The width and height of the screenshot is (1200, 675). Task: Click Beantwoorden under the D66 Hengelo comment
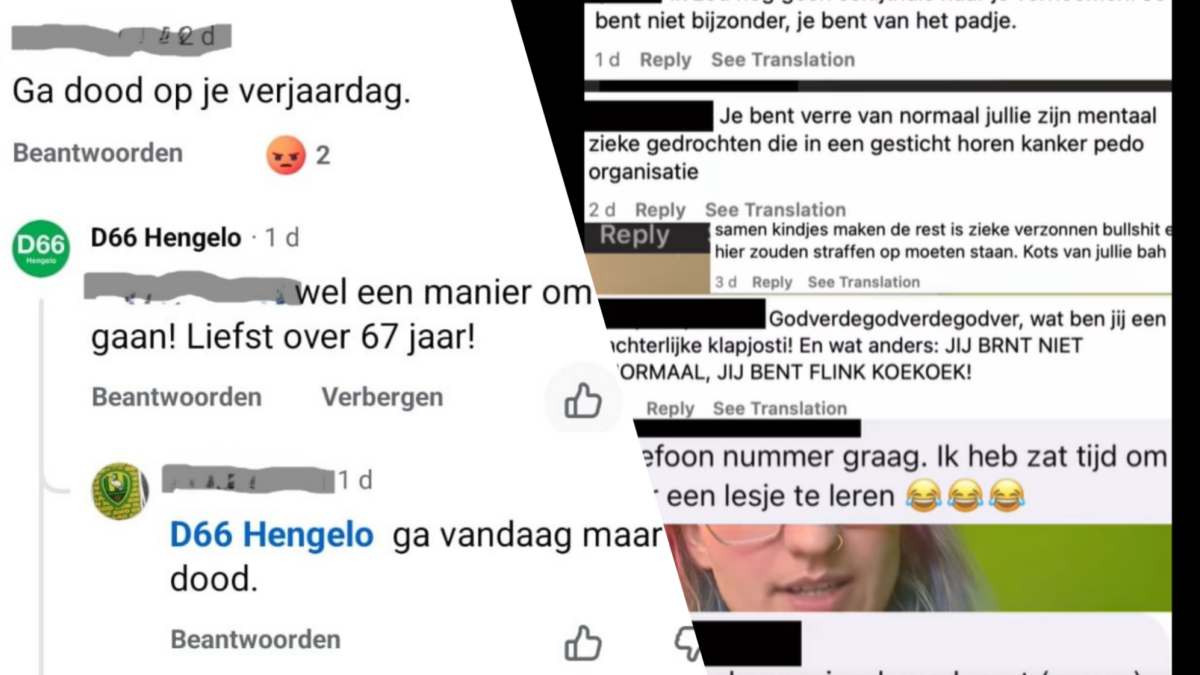pyautogui.click(x=177, y=397)
